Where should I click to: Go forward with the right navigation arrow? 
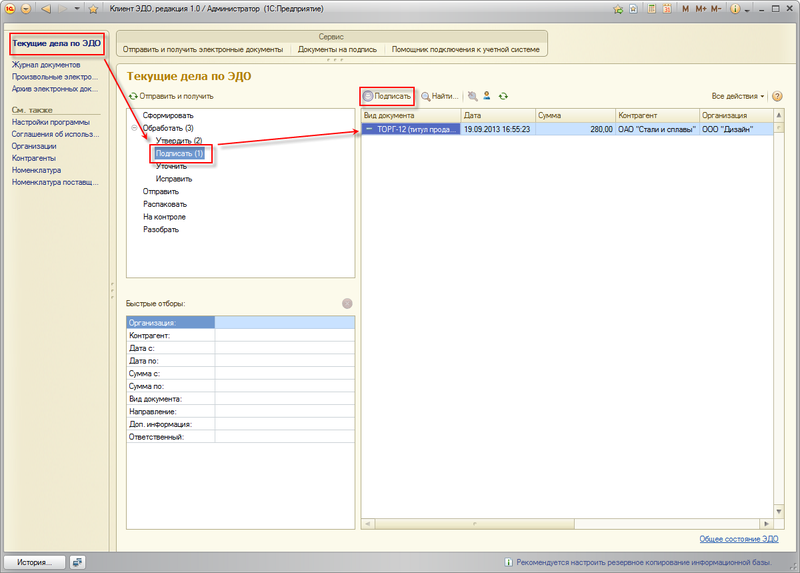(62, 9)
